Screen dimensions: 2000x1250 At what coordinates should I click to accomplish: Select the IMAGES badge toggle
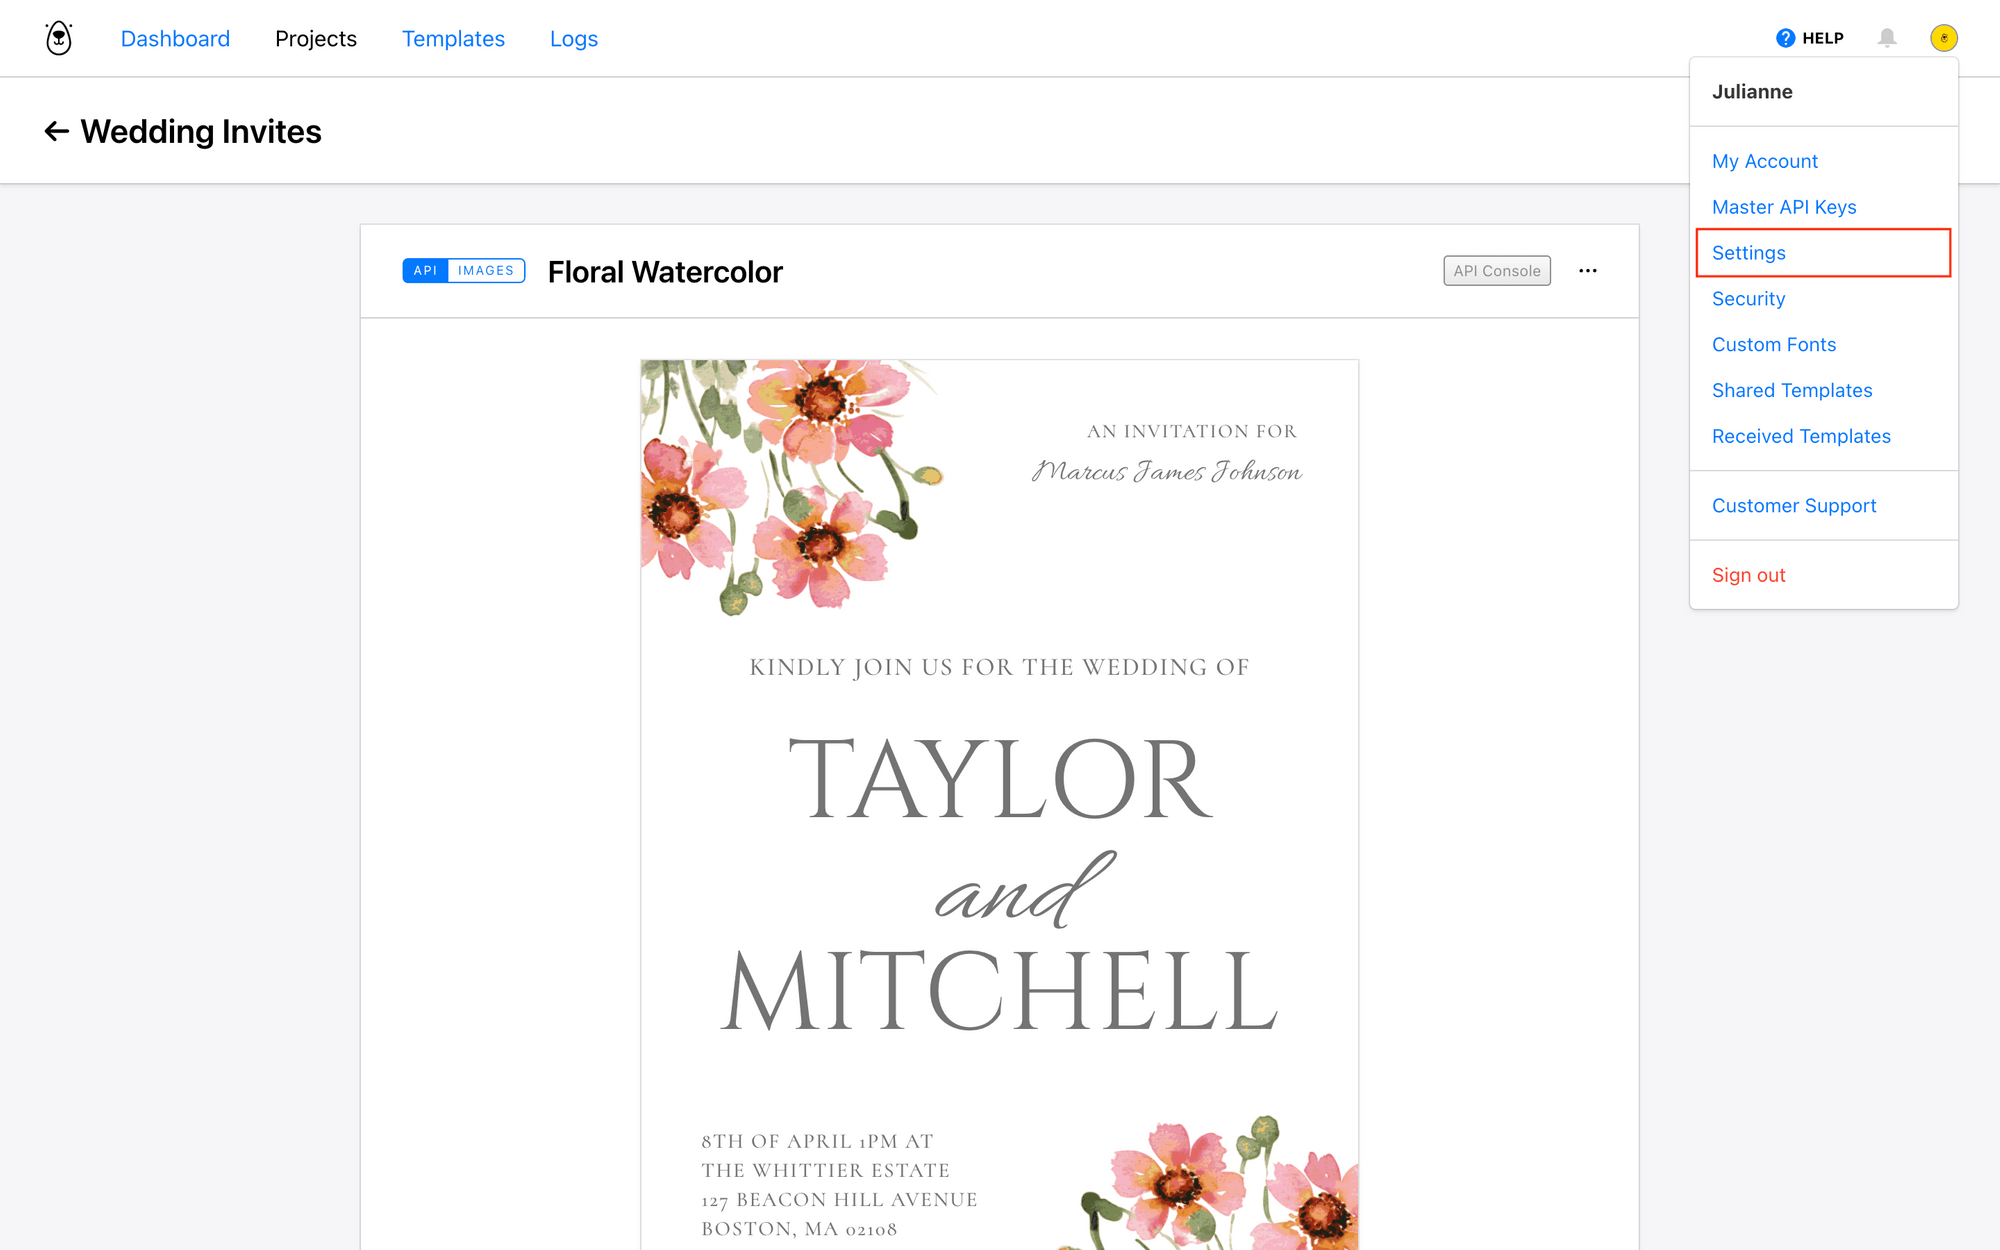[486, 271]
